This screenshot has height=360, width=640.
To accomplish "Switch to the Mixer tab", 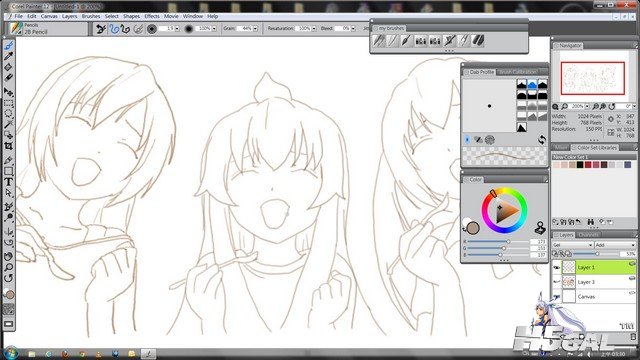I will tap(561, 147).
